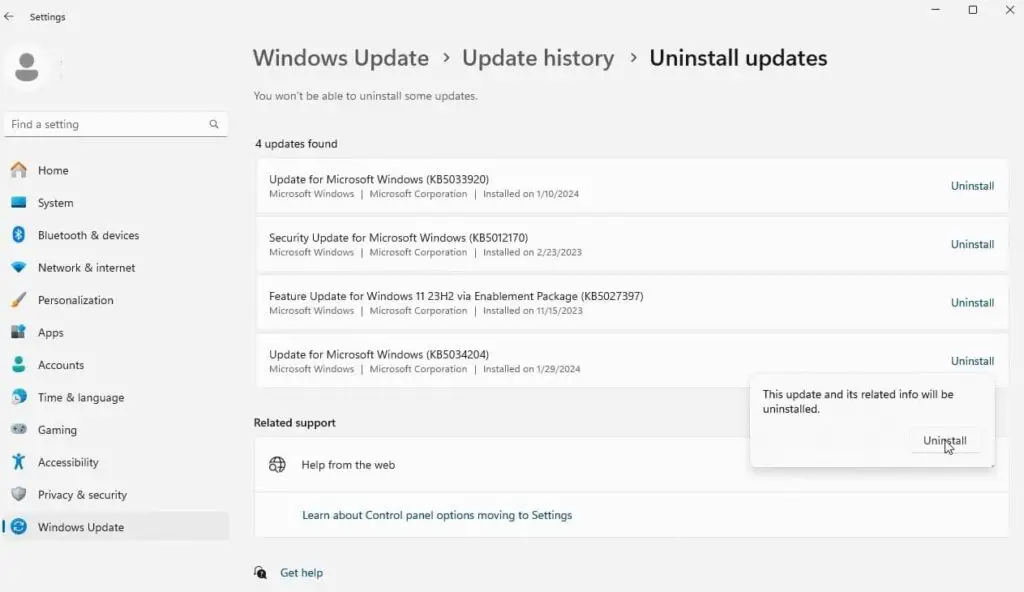Confirm uninstall in the popup dialog
1024x592 pixels.
[944, 440]
